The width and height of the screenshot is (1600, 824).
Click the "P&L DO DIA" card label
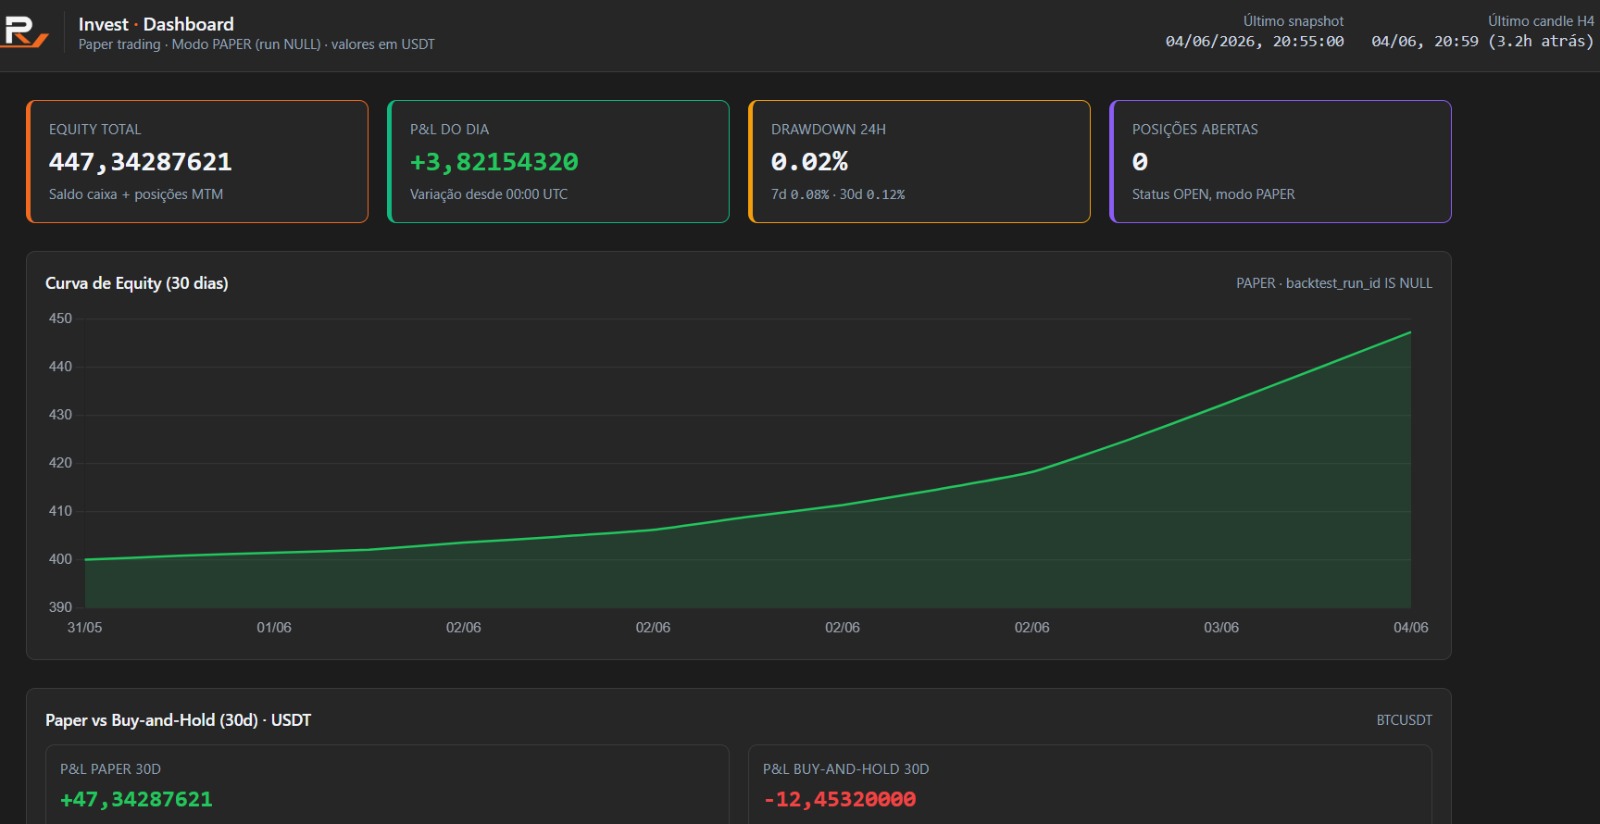pyautogui.click(x=449, y=129)
